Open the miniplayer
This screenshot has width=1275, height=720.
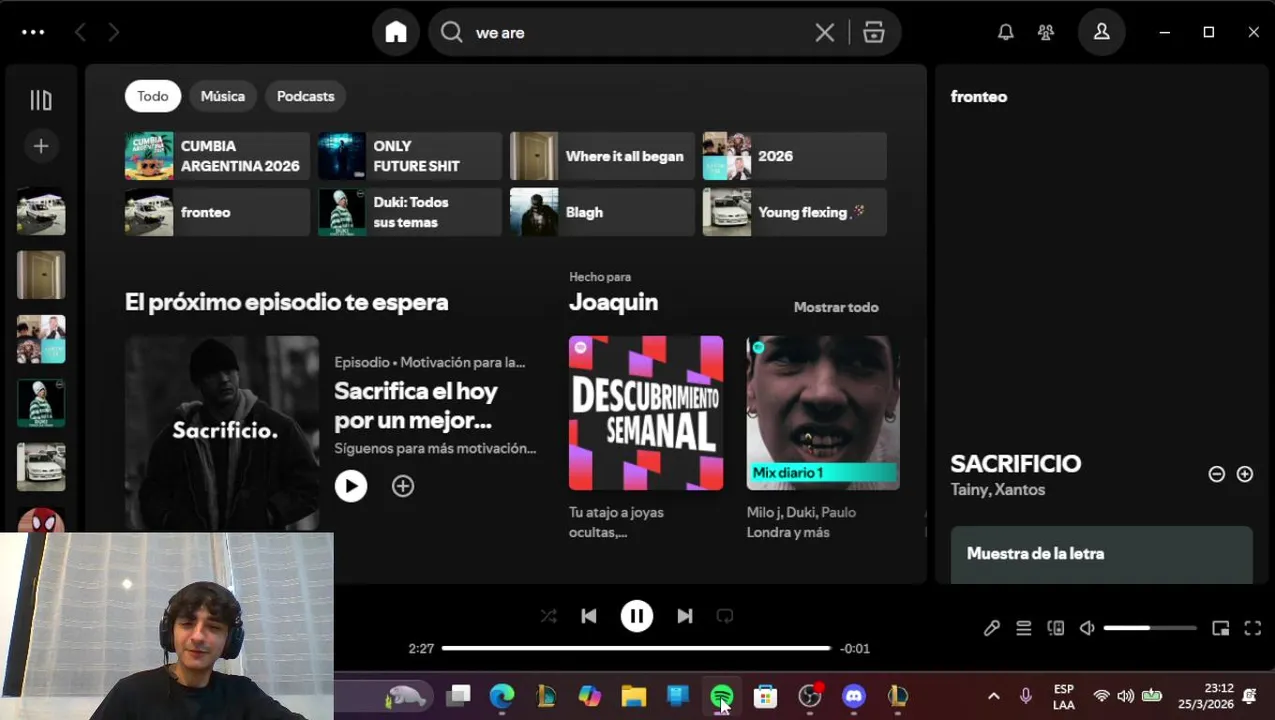point(1220,628)
